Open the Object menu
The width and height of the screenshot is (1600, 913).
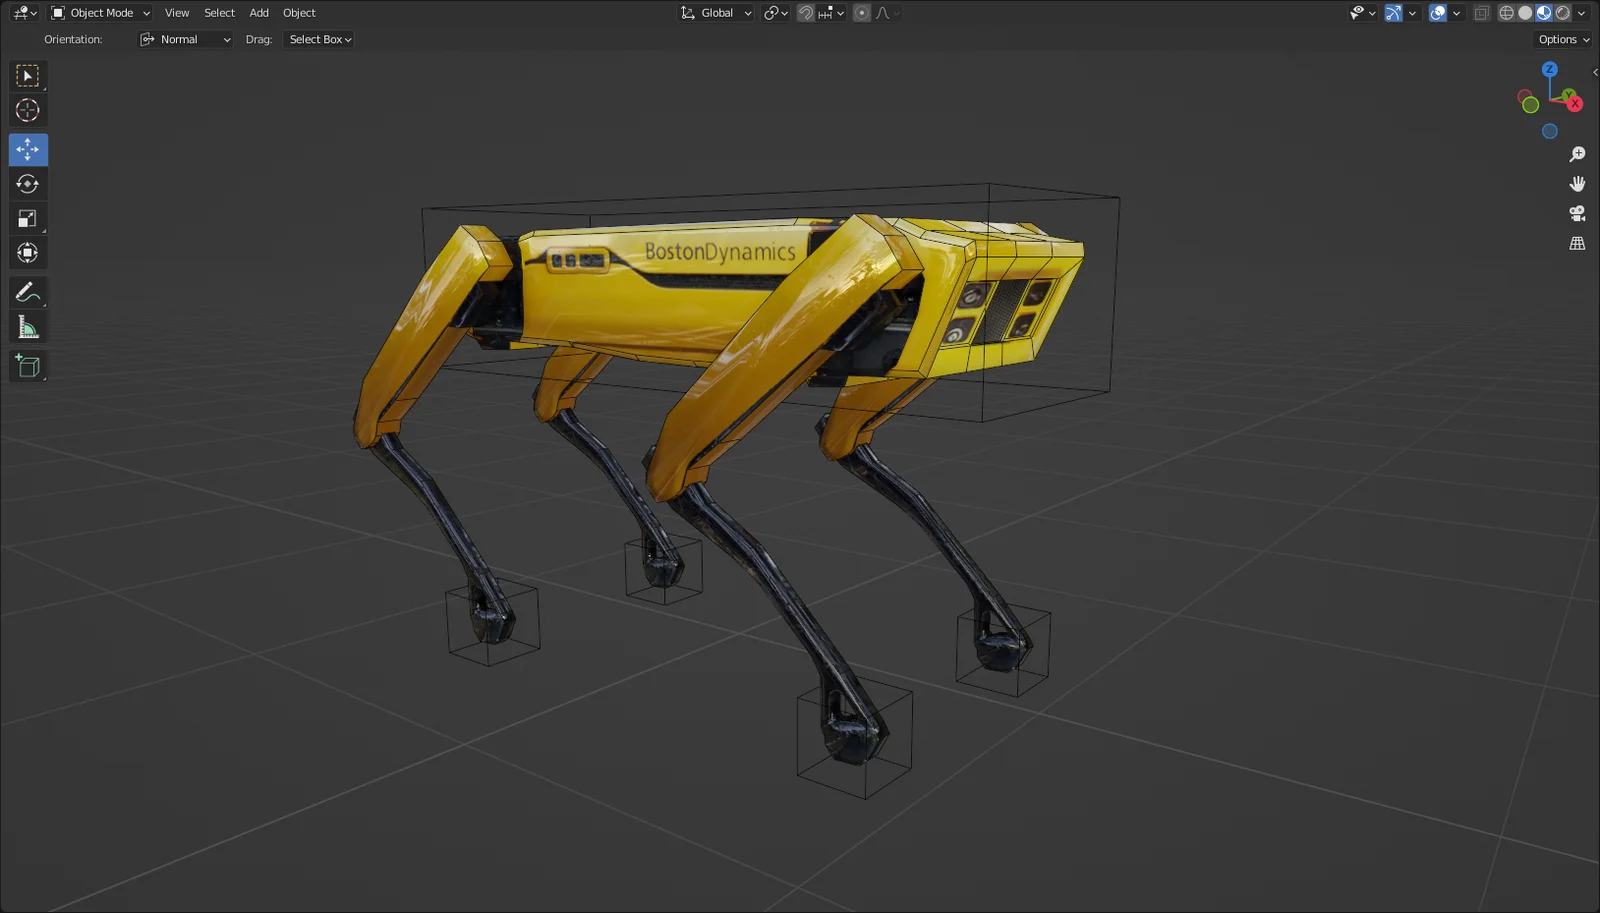[298, 12]
